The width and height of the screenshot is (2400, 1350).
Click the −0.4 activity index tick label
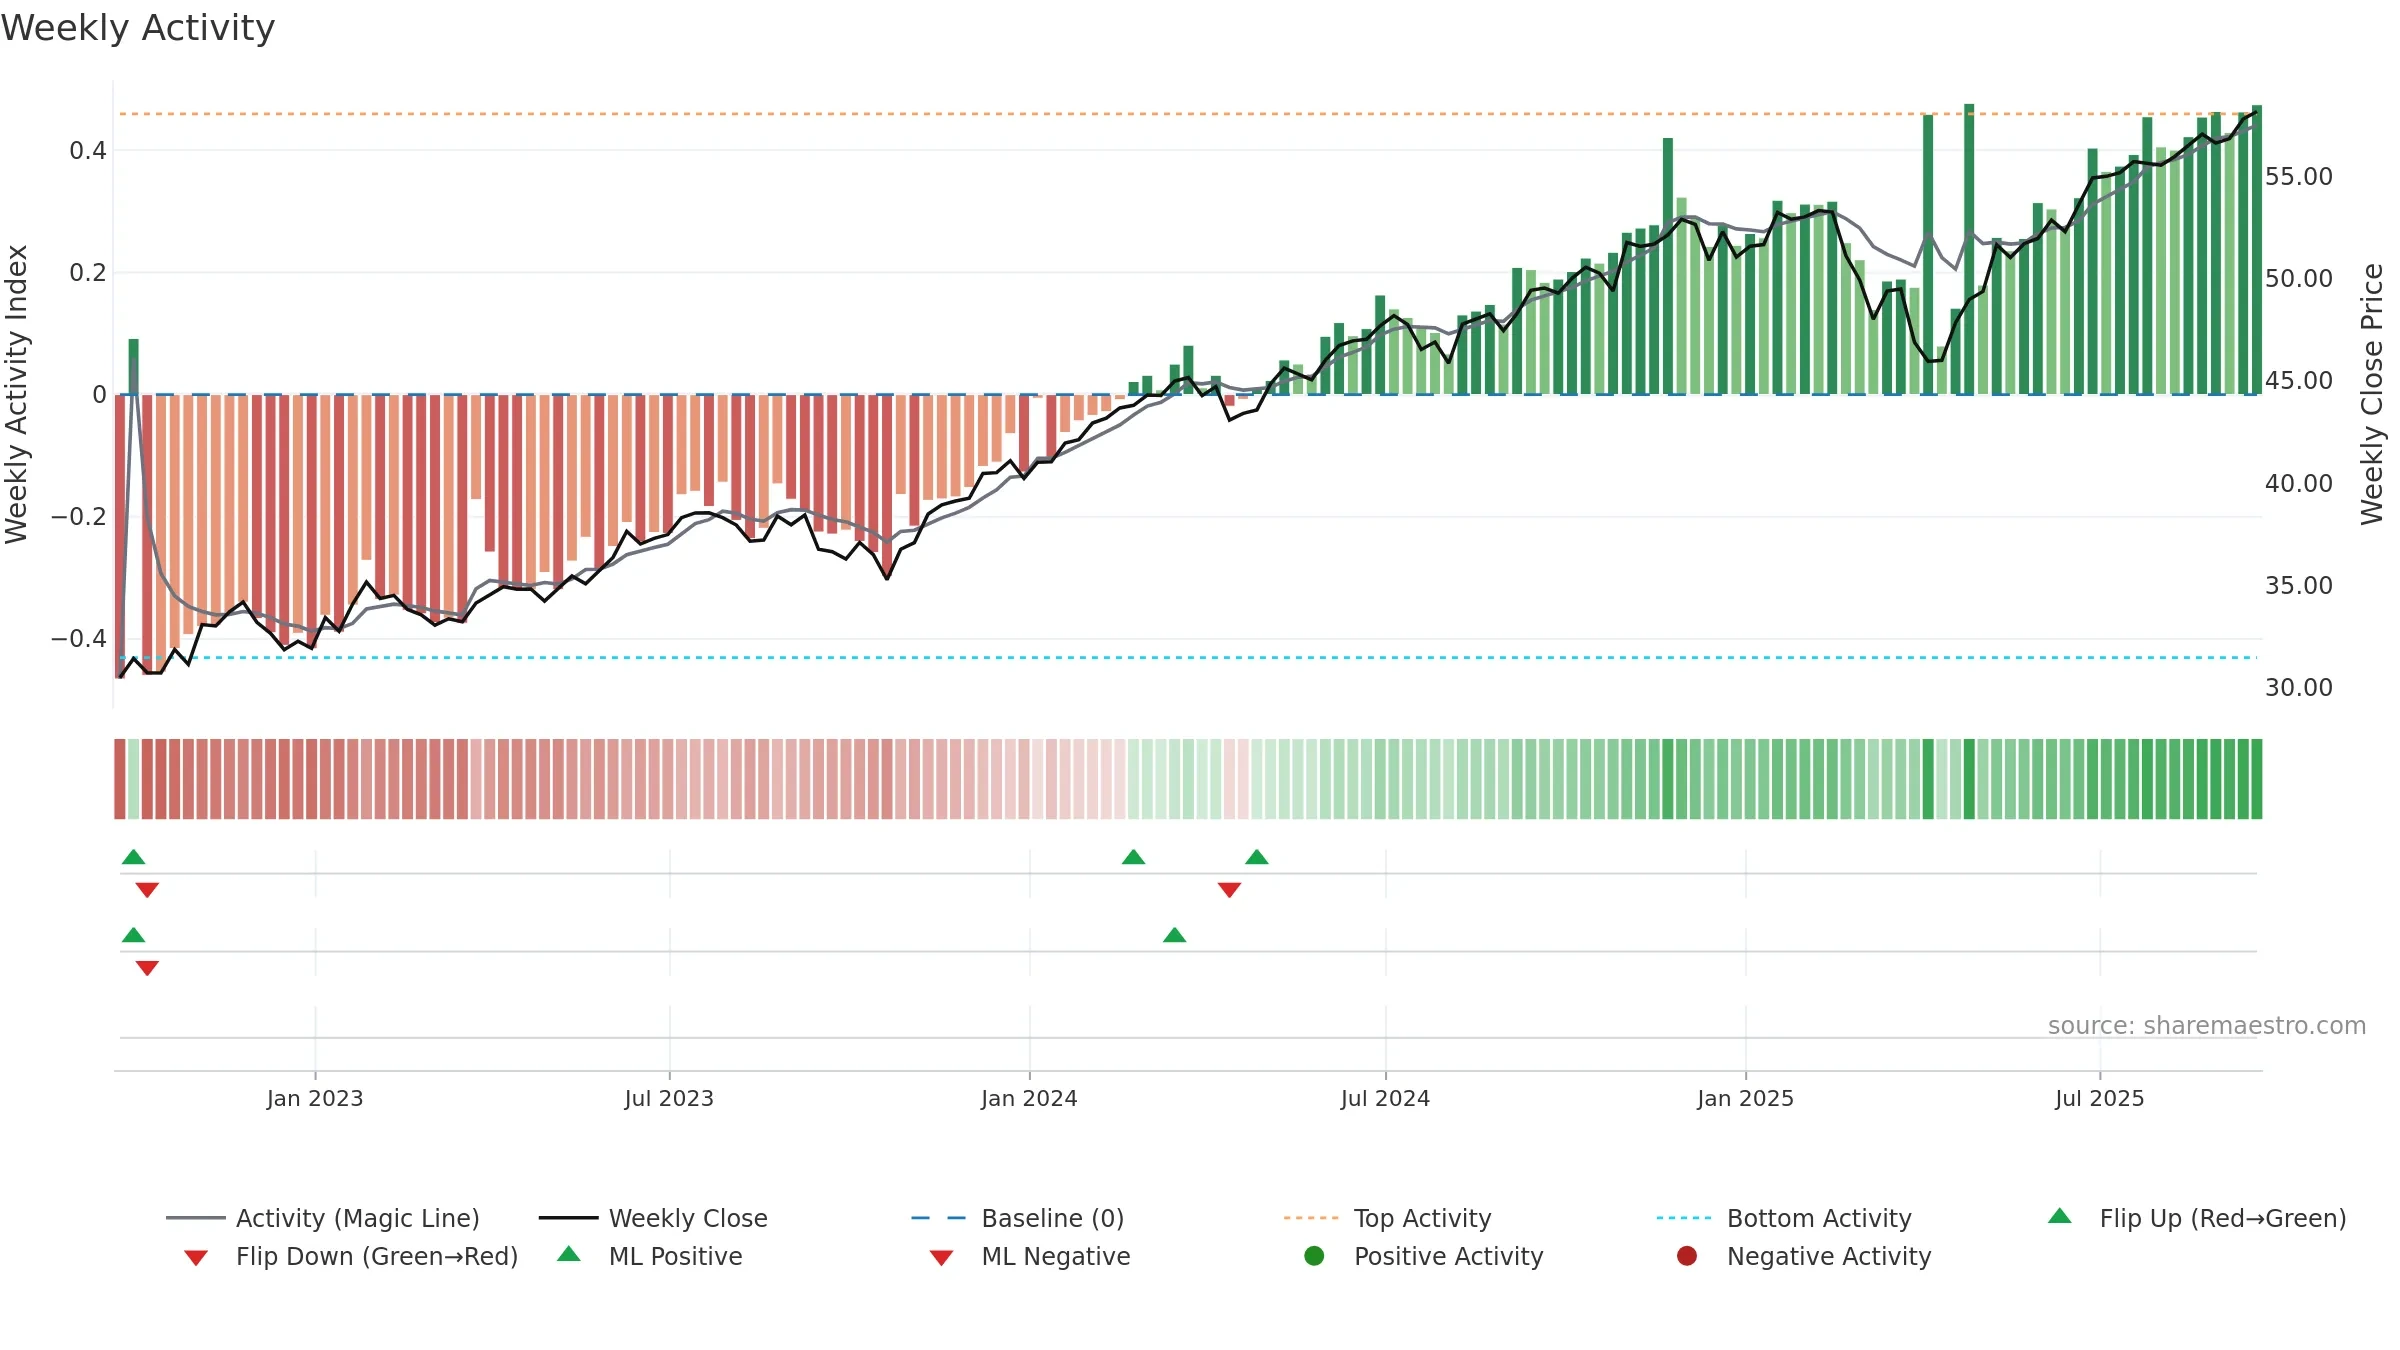[79, 639]
